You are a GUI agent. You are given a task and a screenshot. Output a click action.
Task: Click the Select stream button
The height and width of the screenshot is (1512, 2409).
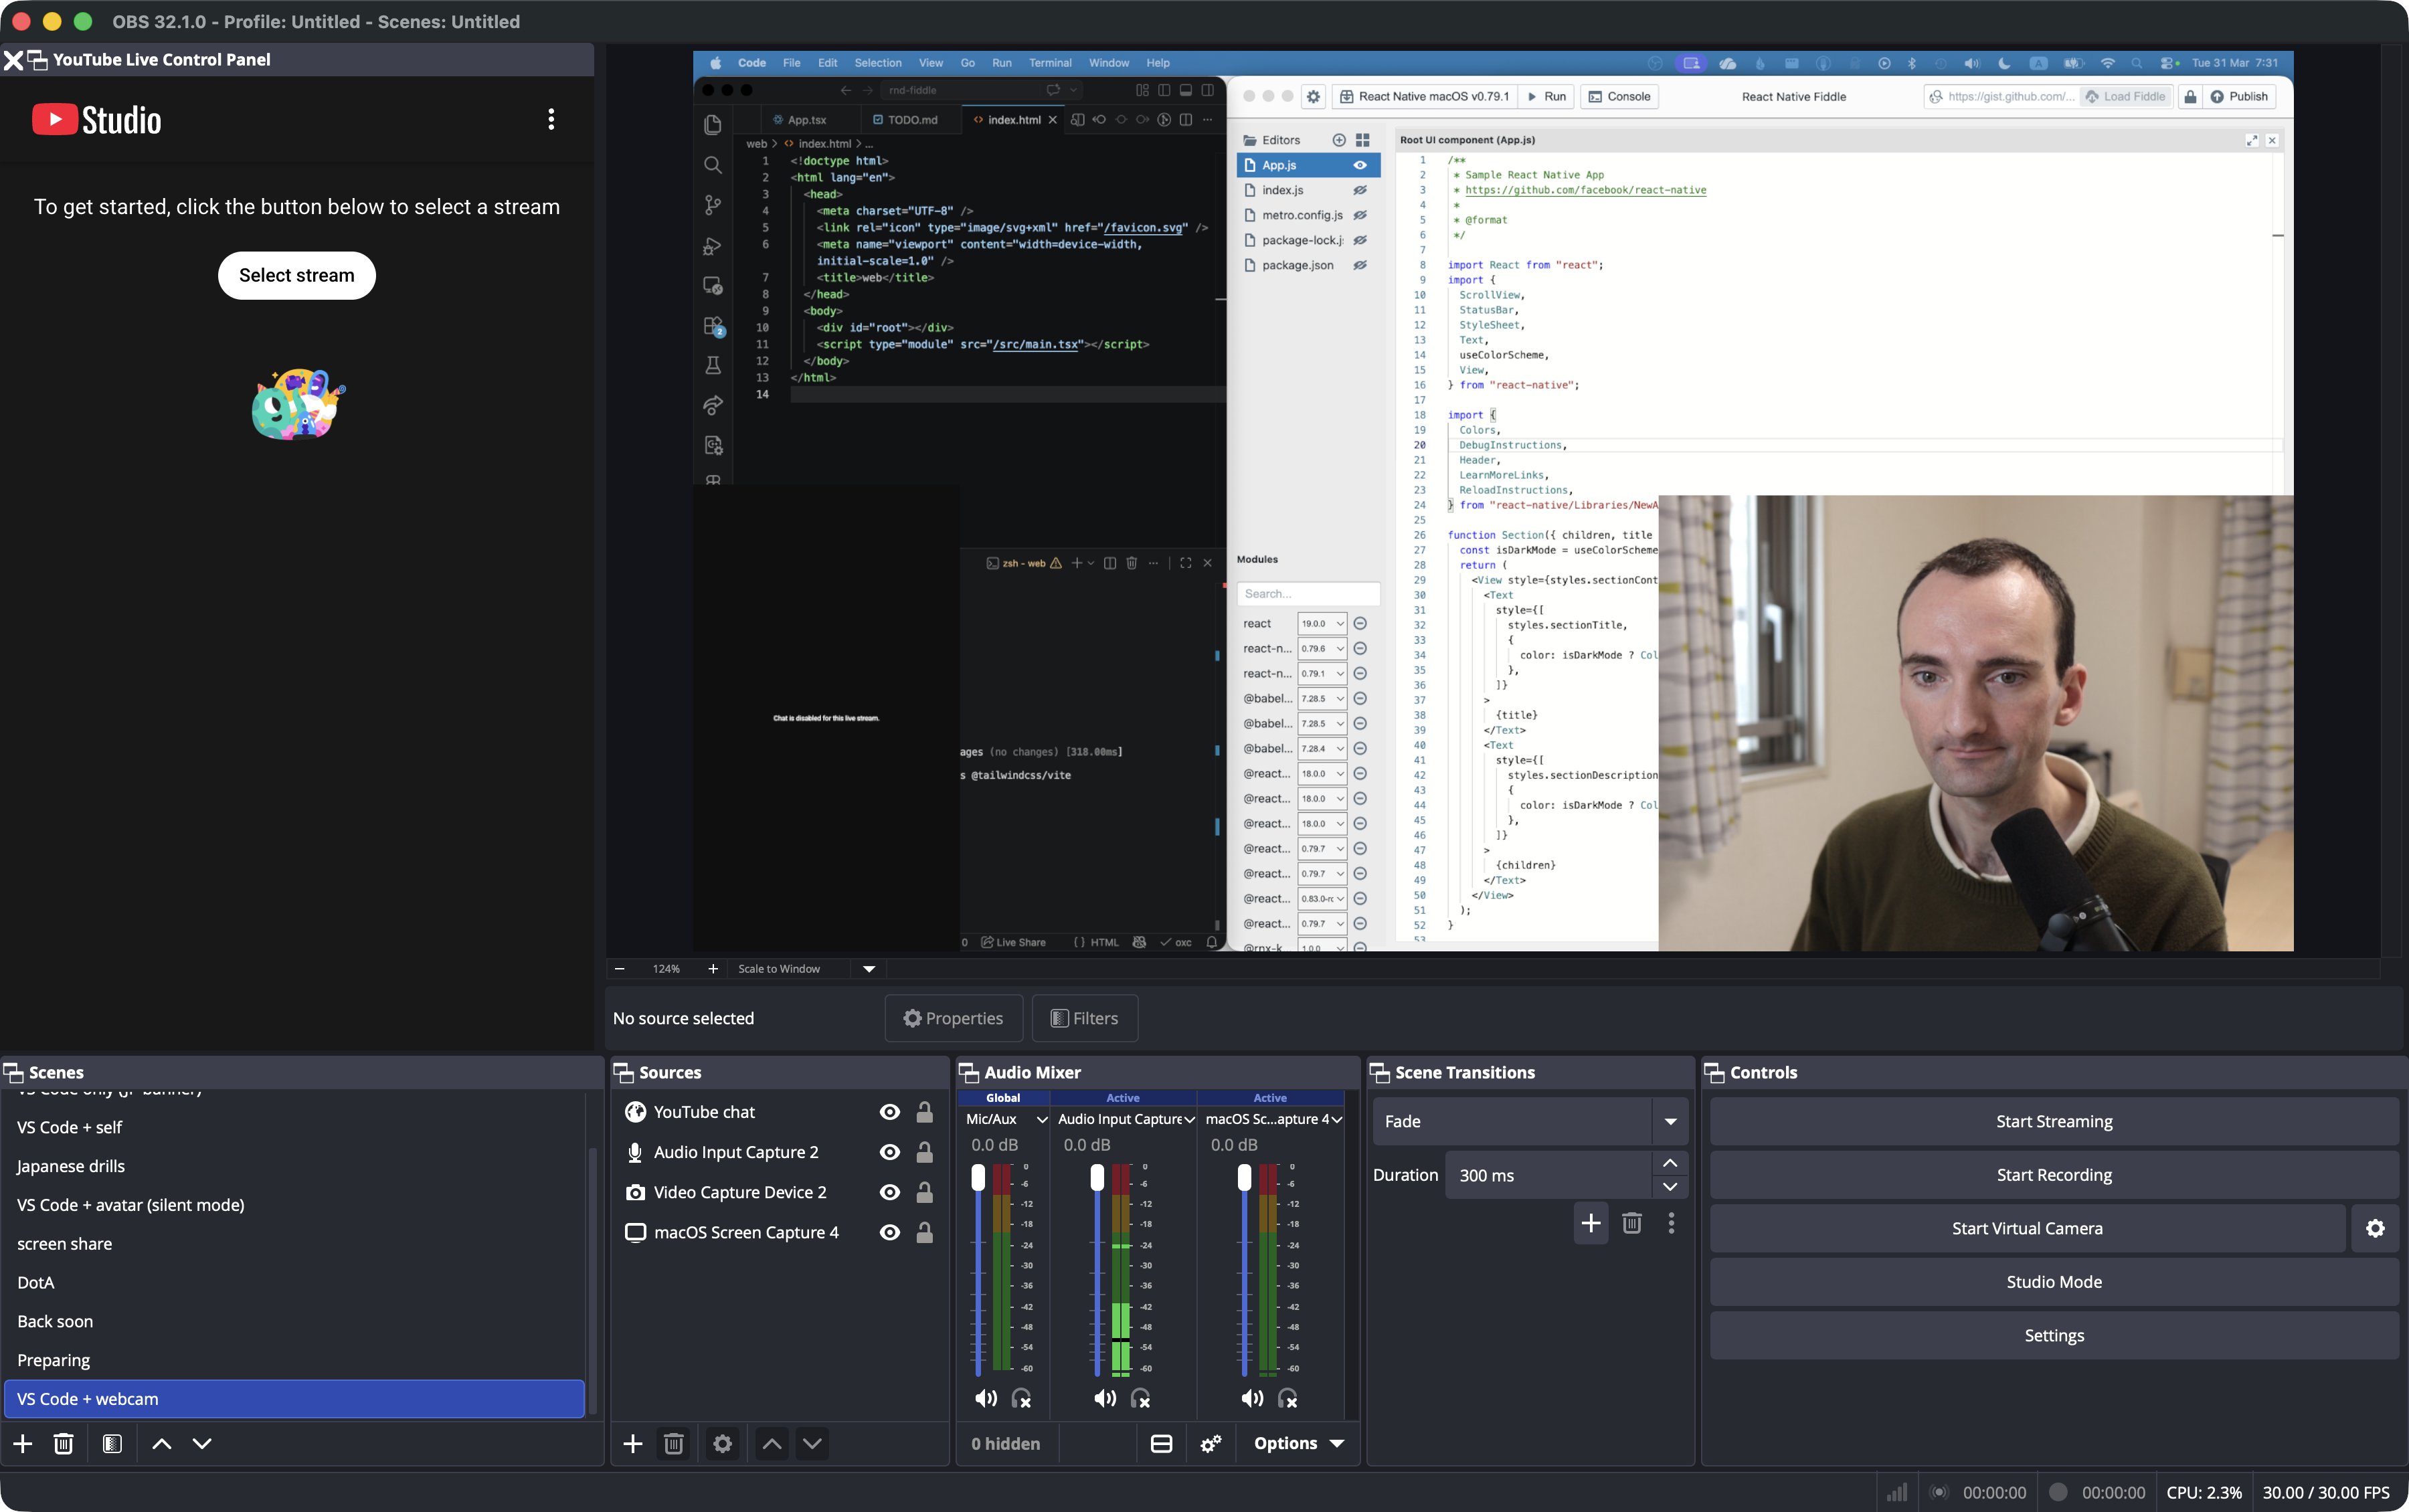pyautogui.click(x=297, y=275)
